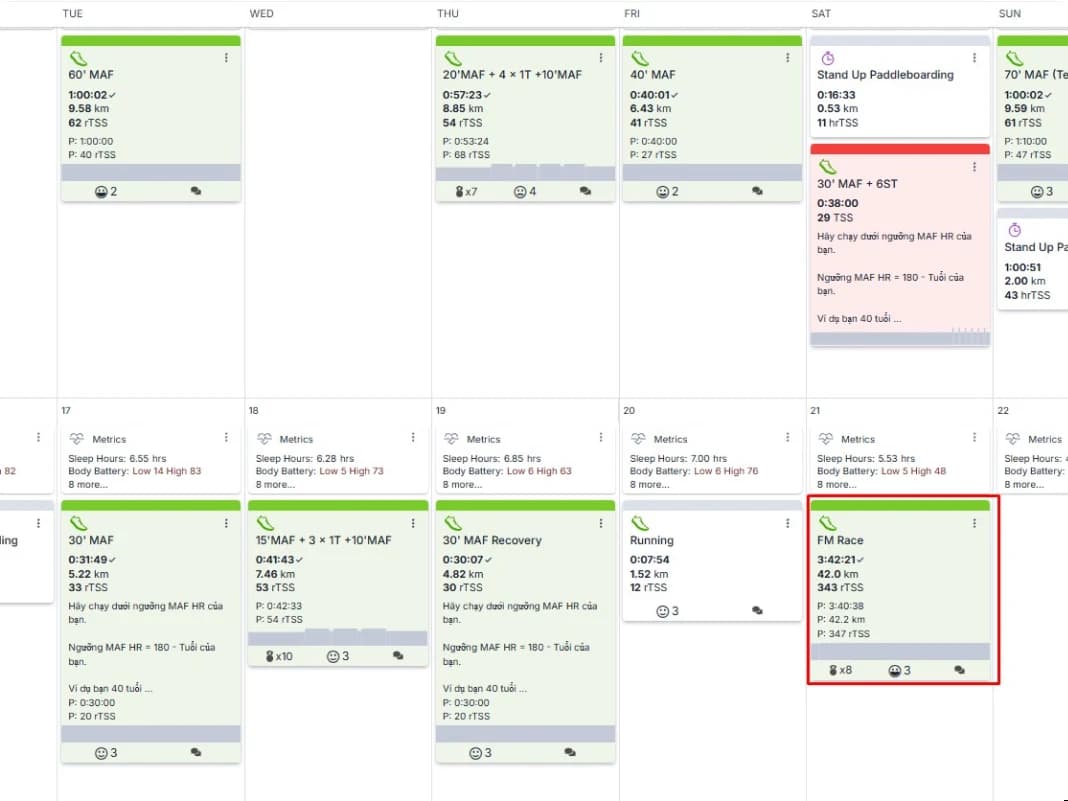Click stopwatch icon on Saturday Stand Up Paddleboarding
1068x801 pixels.
pos(827,58)
